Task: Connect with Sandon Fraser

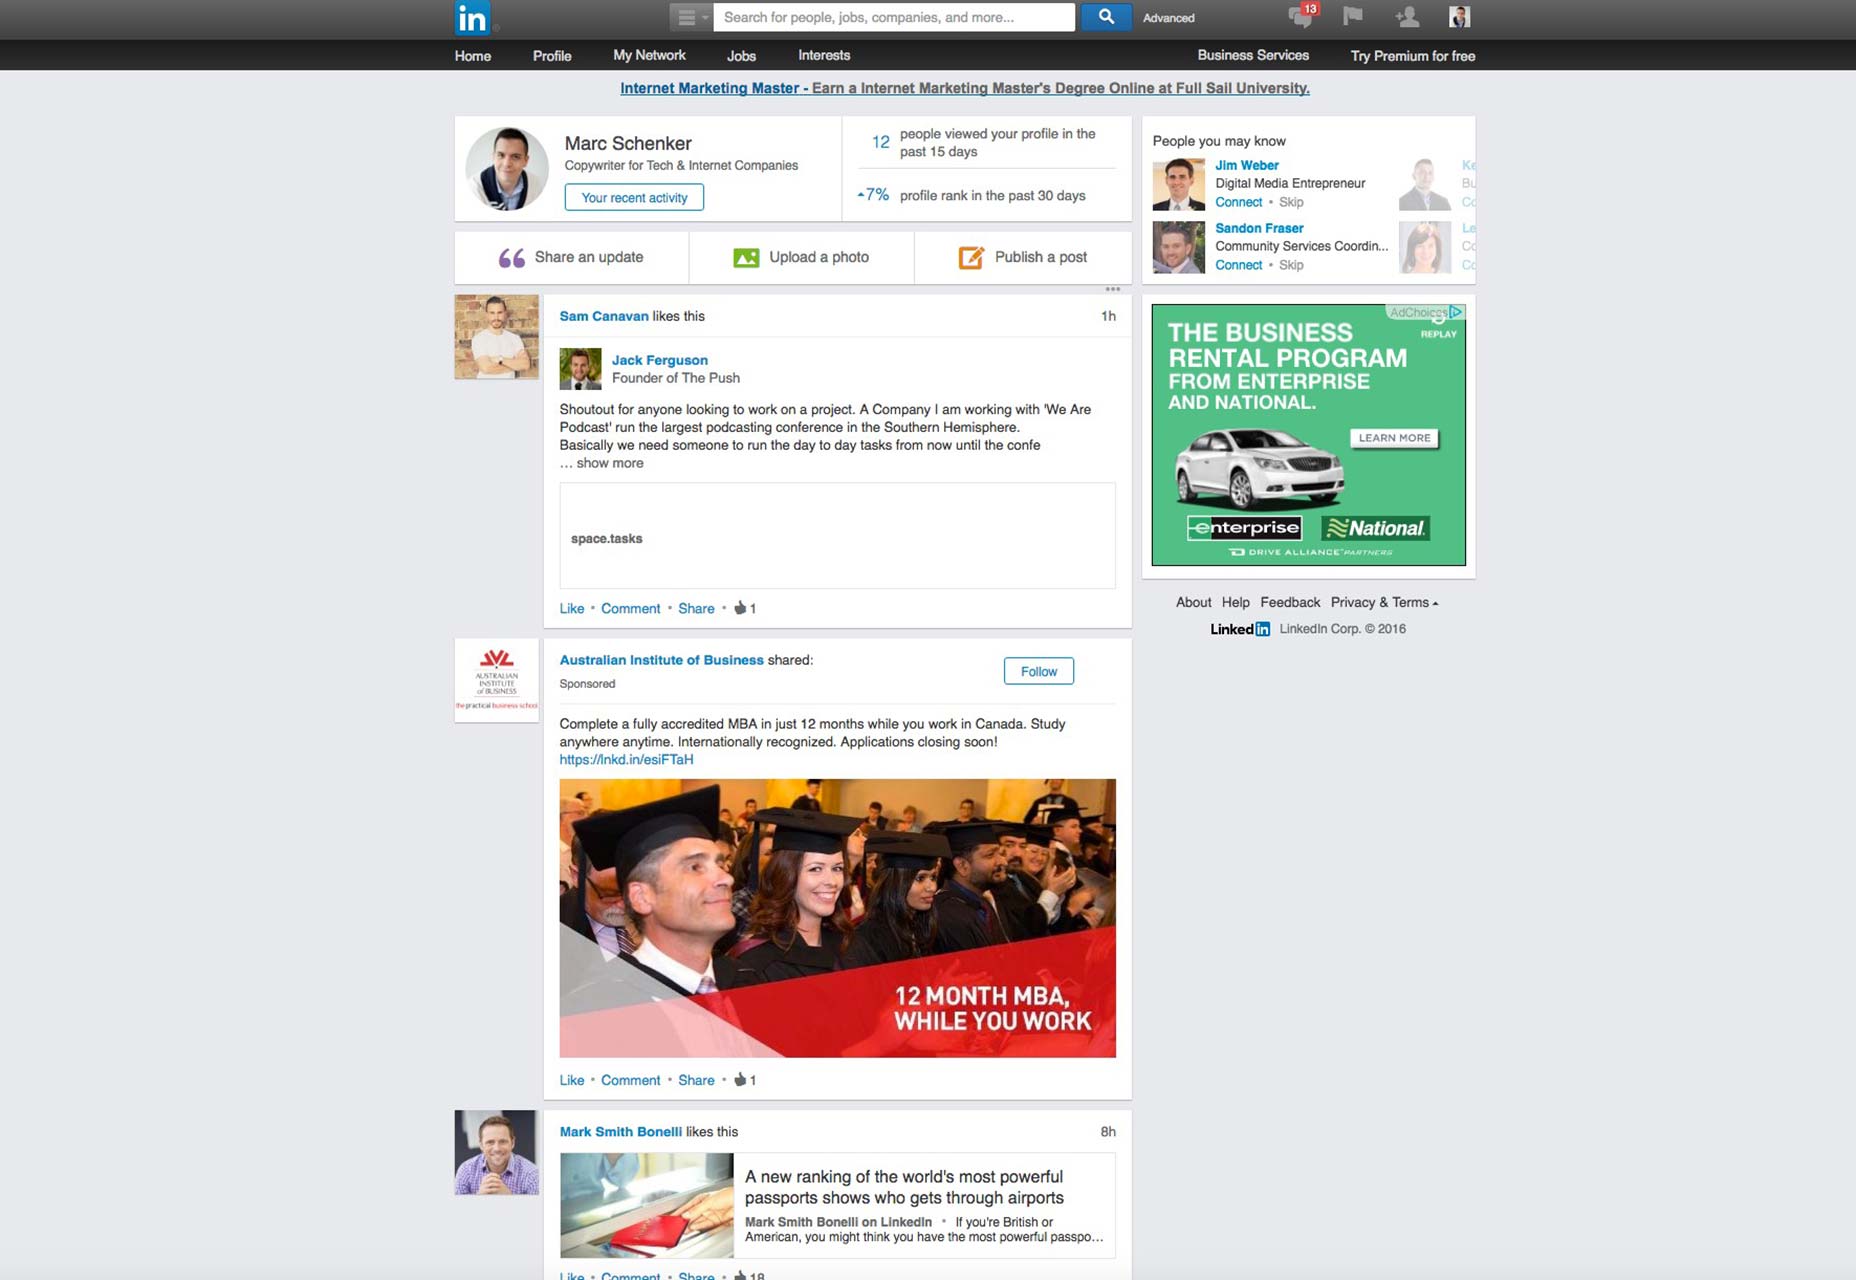Action: point(1239,265)
